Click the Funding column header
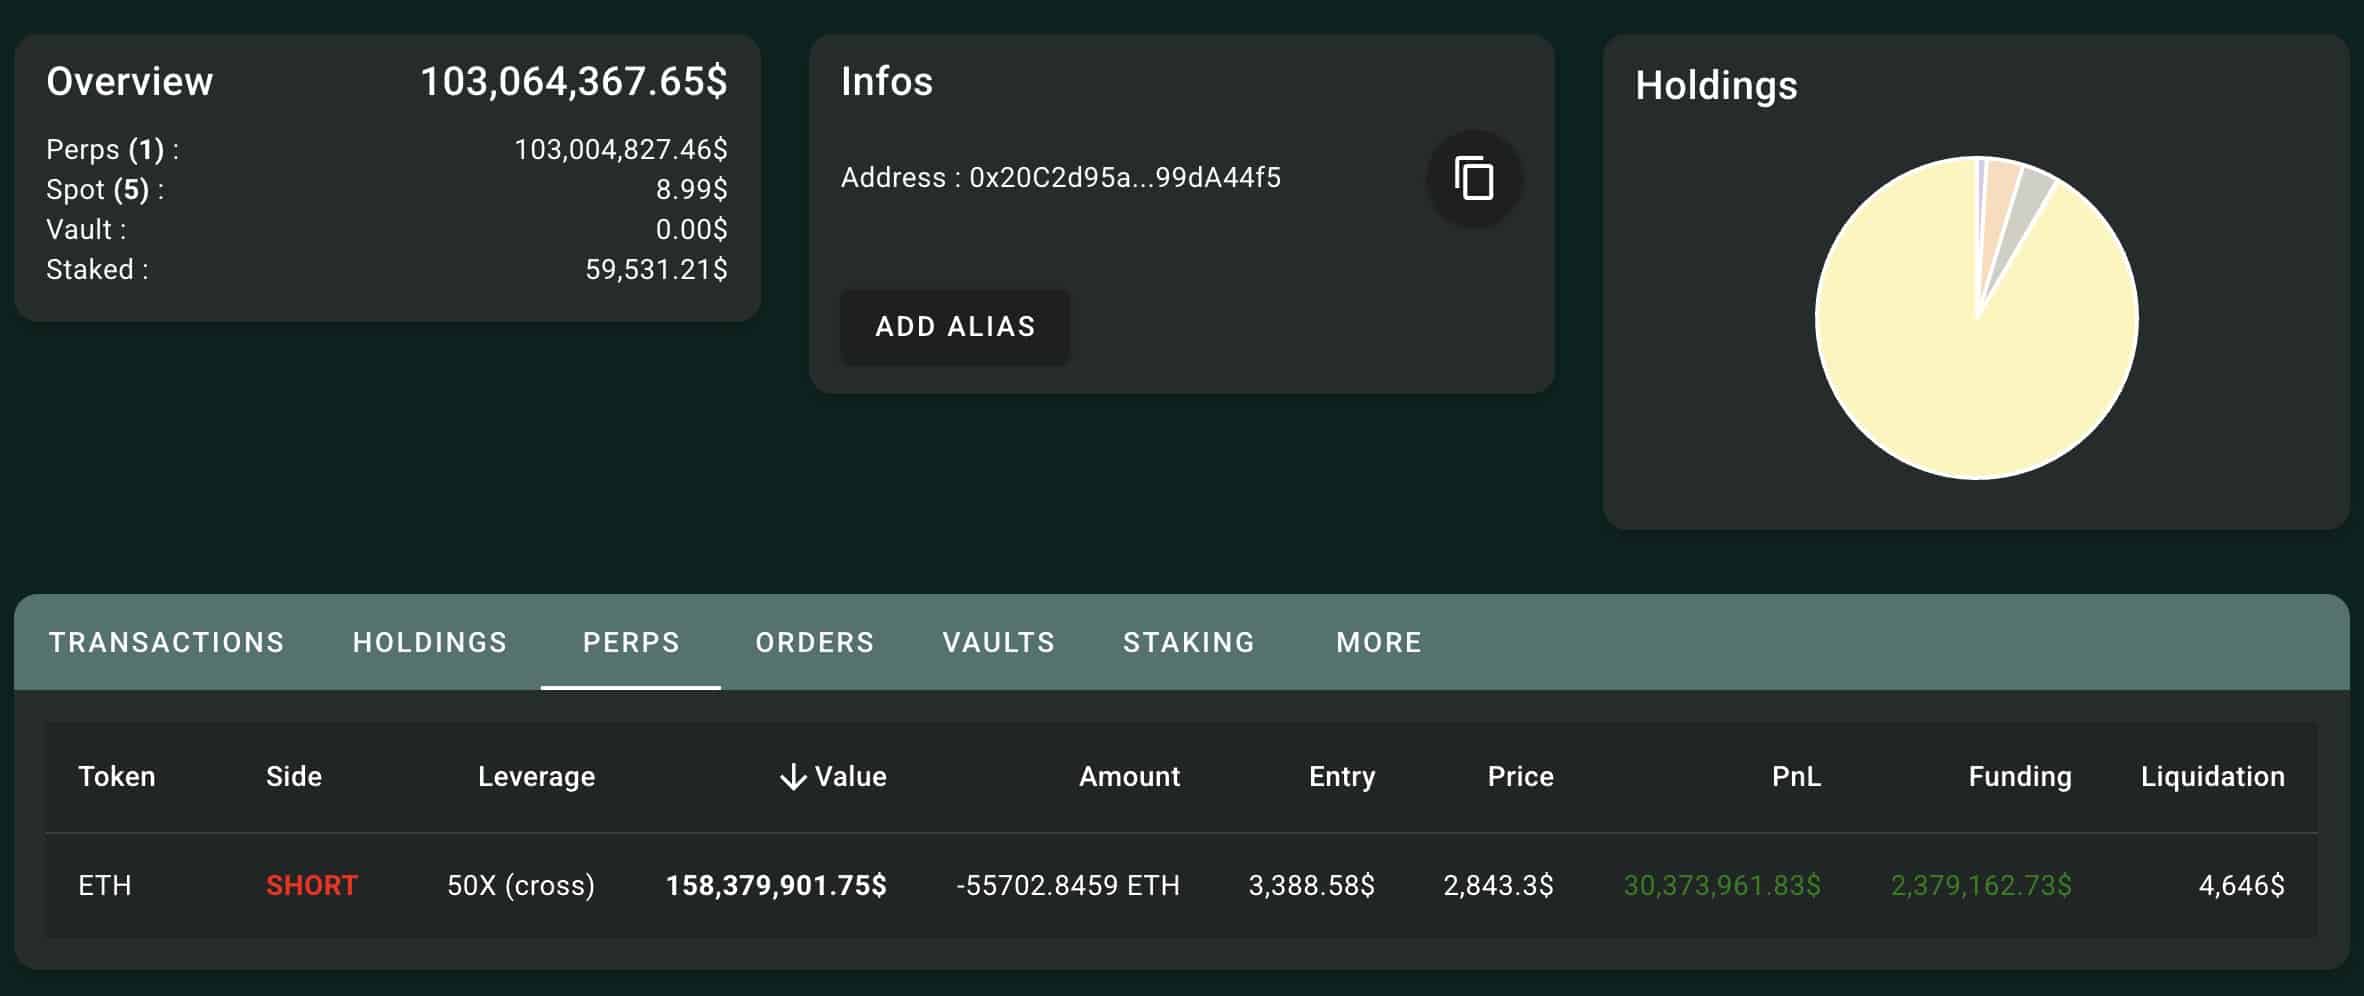Screen dimensions: 2364x996 point(2019,777)
